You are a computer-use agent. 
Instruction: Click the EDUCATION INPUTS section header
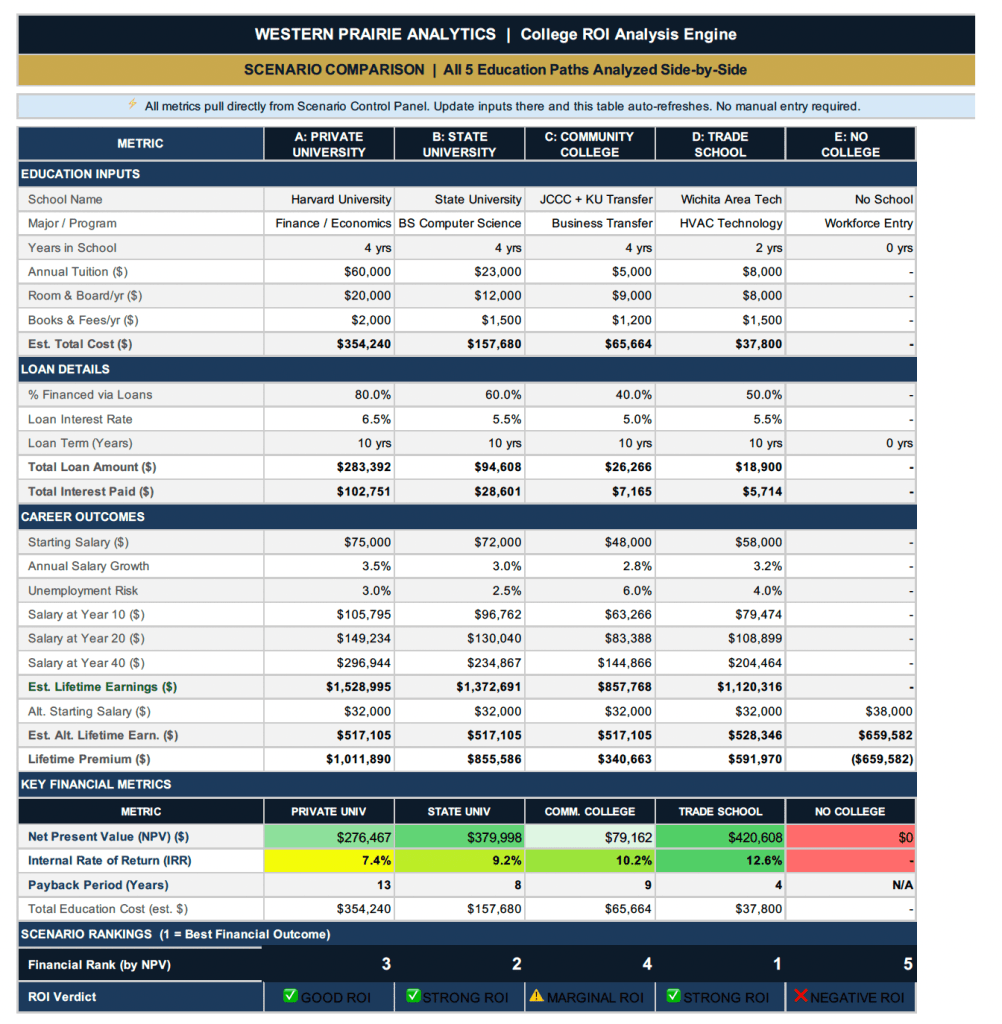[81, 174]
